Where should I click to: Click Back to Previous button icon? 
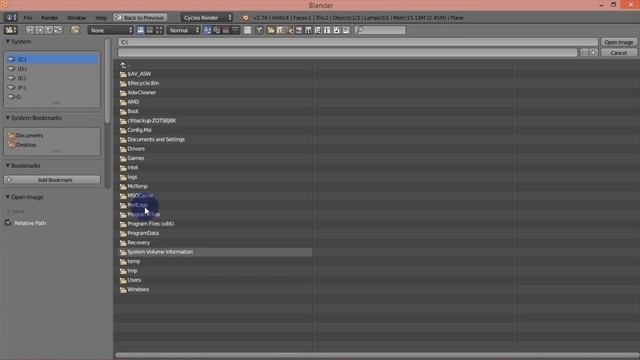coord(118,18)
